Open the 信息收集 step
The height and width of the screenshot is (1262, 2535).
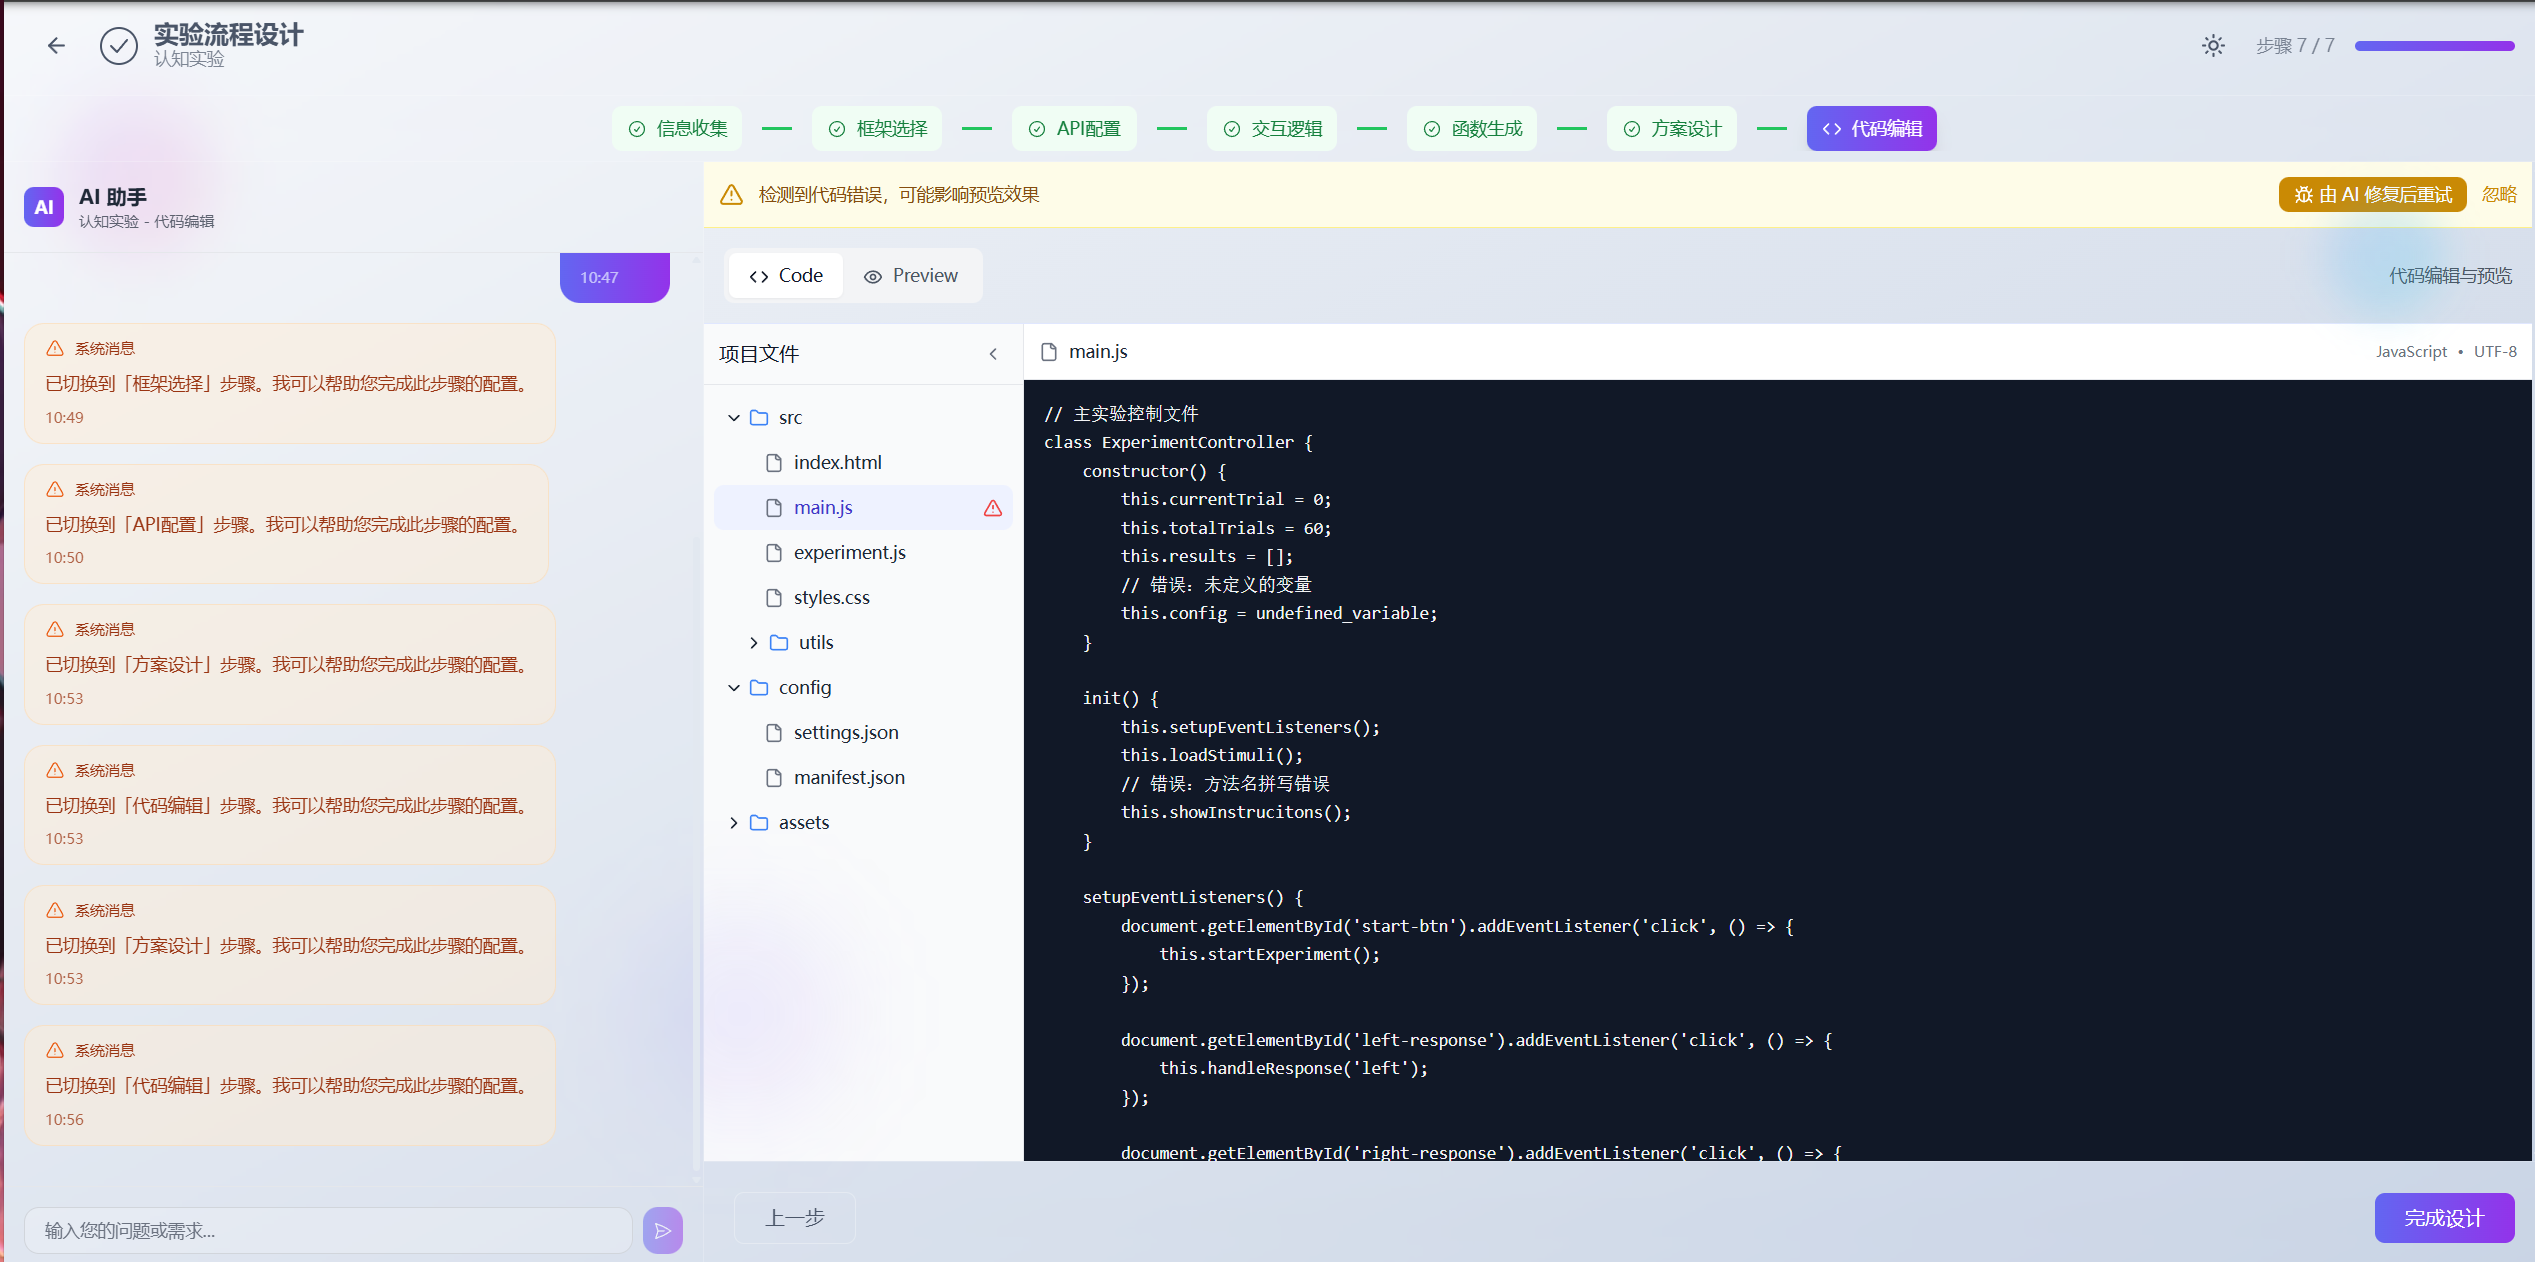[677, 128]
